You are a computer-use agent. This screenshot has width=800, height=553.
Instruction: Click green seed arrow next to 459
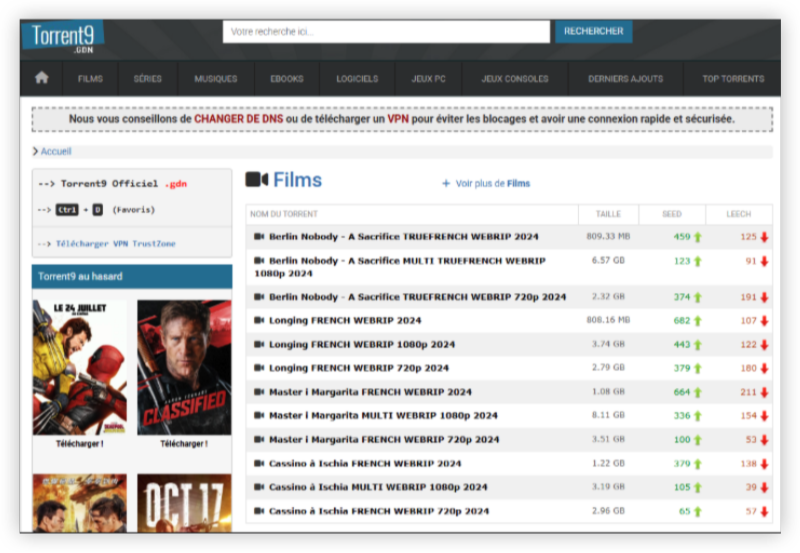coord(697,237)
